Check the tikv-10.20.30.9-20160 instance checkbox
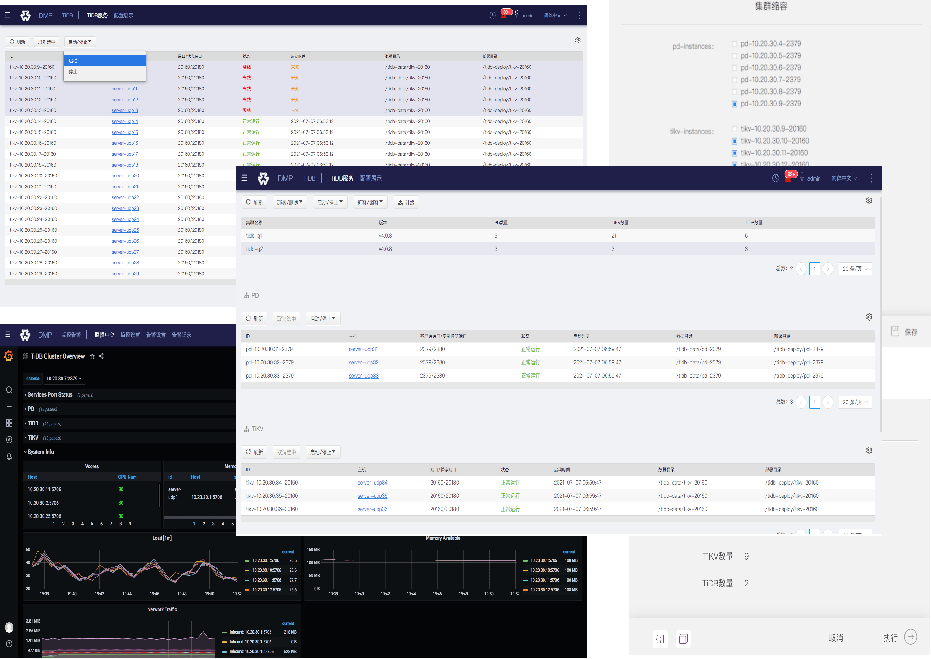This screenshot has height=659, width=931. [735, 129]
